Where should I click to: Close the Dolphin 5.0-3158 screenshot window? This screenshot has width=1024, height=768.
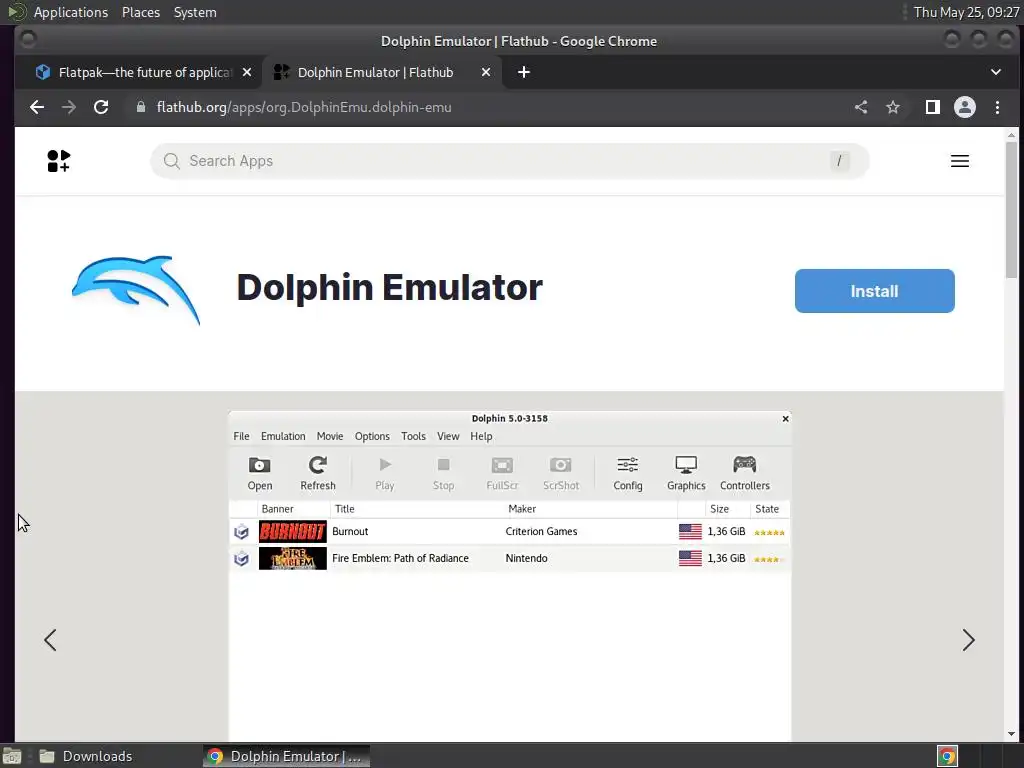(x=786, y=419)
